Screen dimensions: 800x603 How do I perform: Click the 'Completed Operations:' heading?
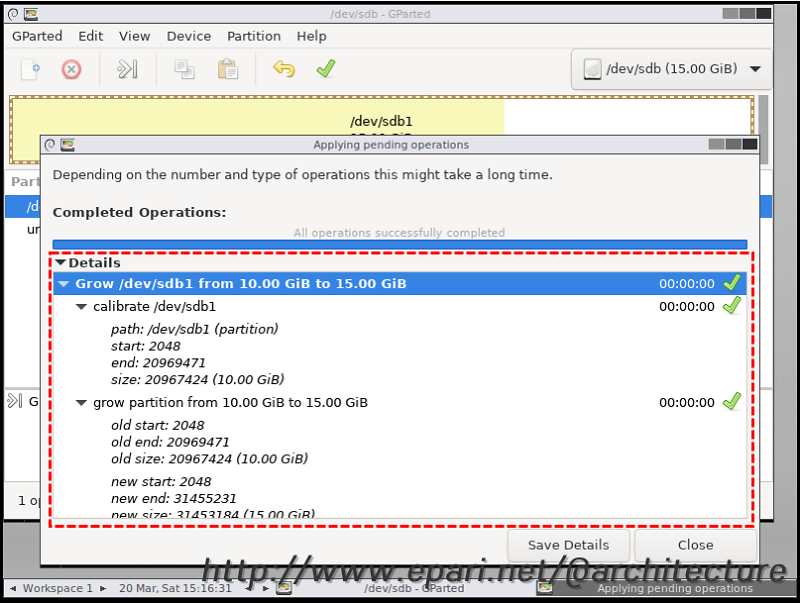(x=139, y=212)
